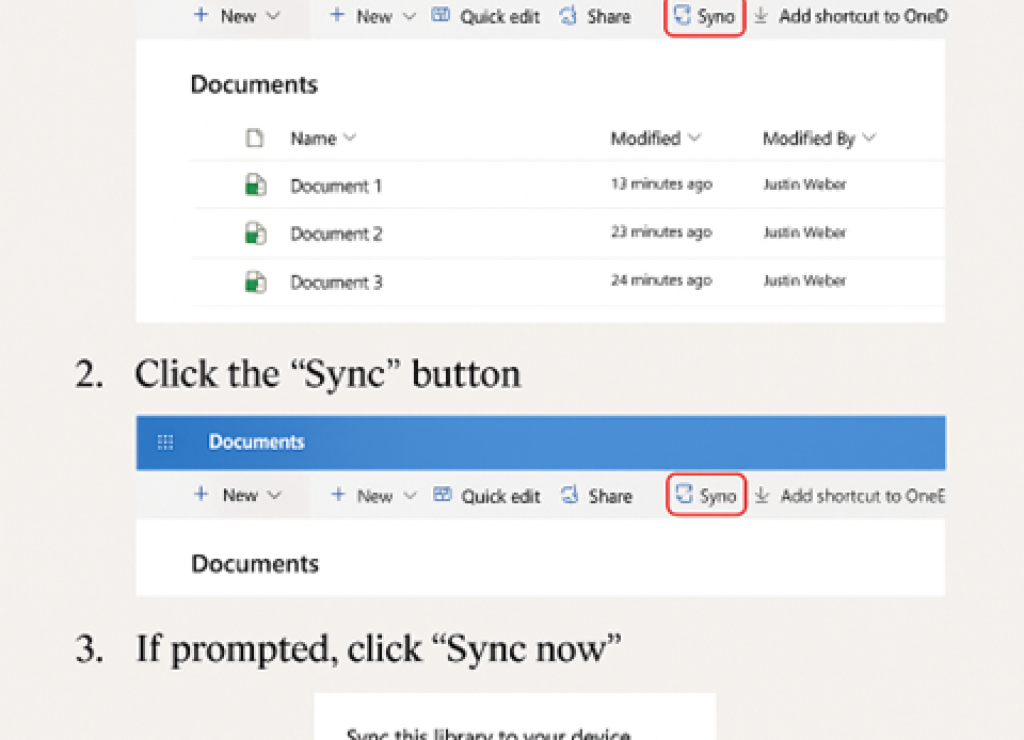1024x740 pixels.
Task: Select Document 3 in the library
Action: coord(336,281)
